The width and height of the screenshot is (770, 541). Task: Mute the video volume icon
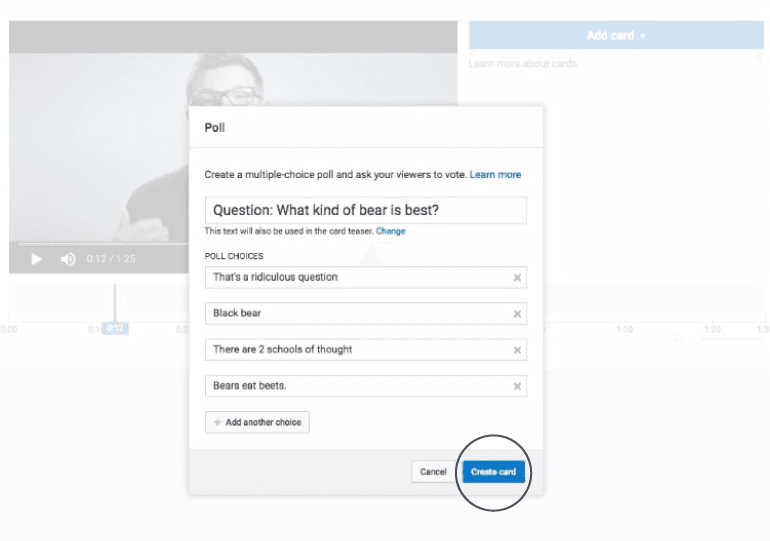pyautogui.click(x=68, y=259)
